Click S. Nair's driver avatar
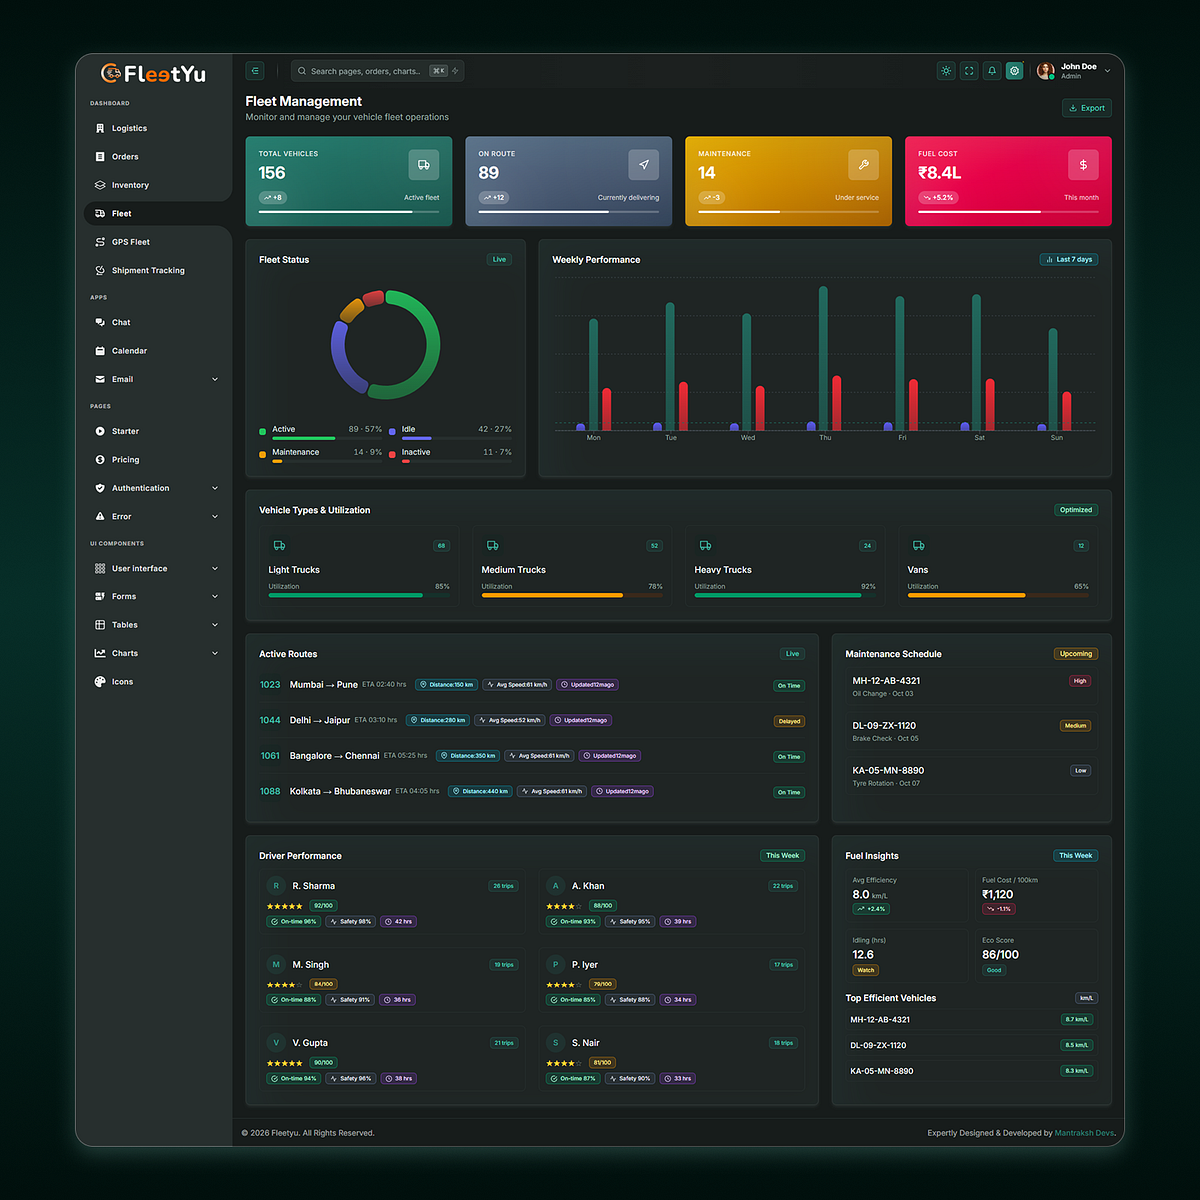 tap(556, 1043)
